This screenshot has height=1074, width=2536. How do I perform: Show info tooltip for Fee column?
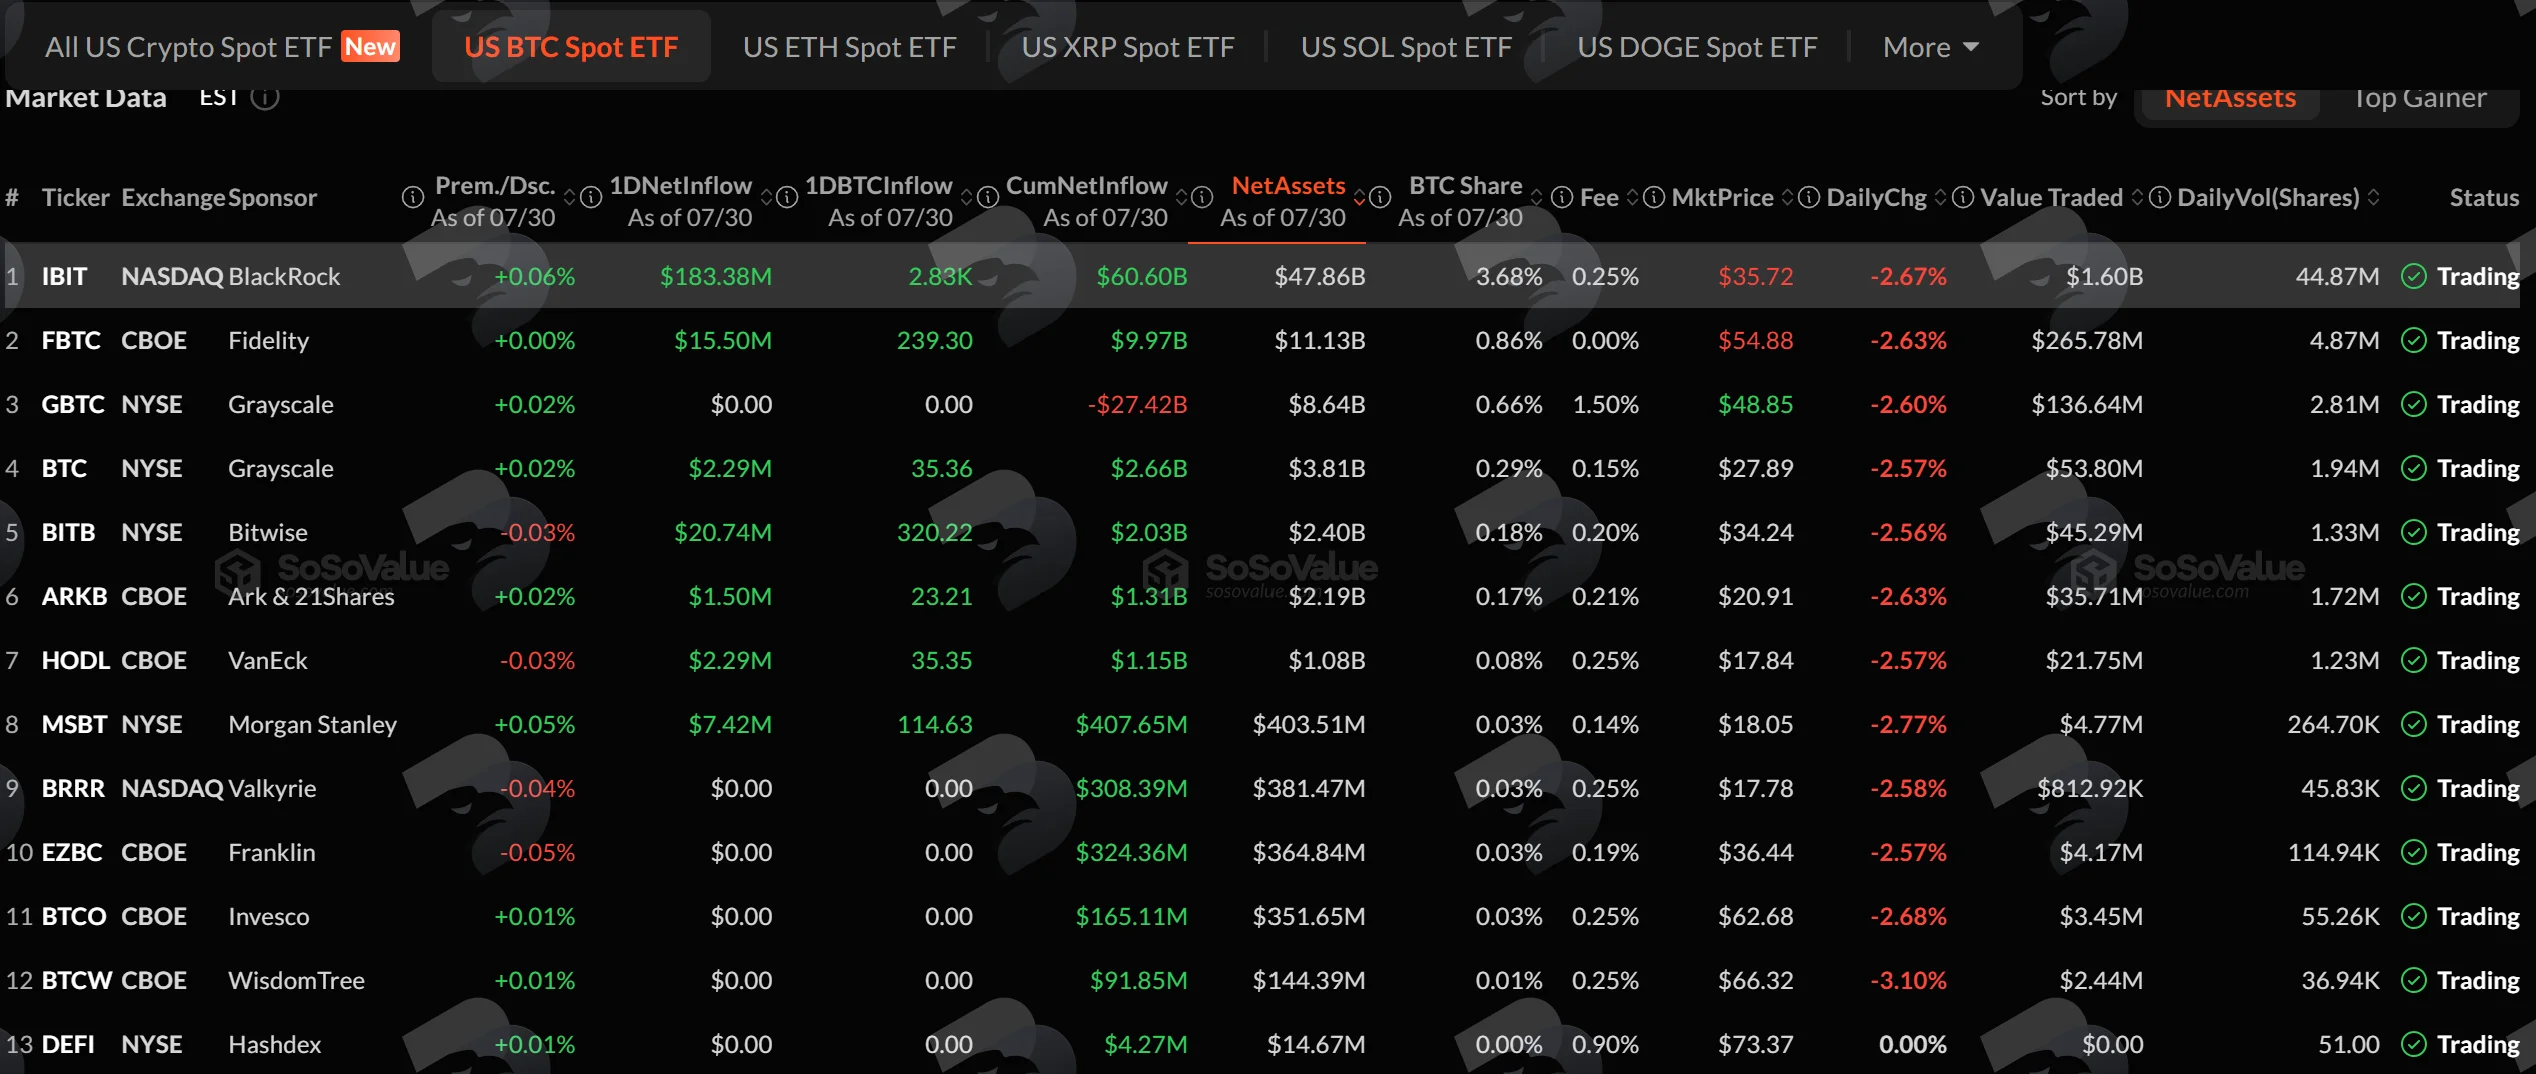pyautogui.click(x=1562, y=197)
